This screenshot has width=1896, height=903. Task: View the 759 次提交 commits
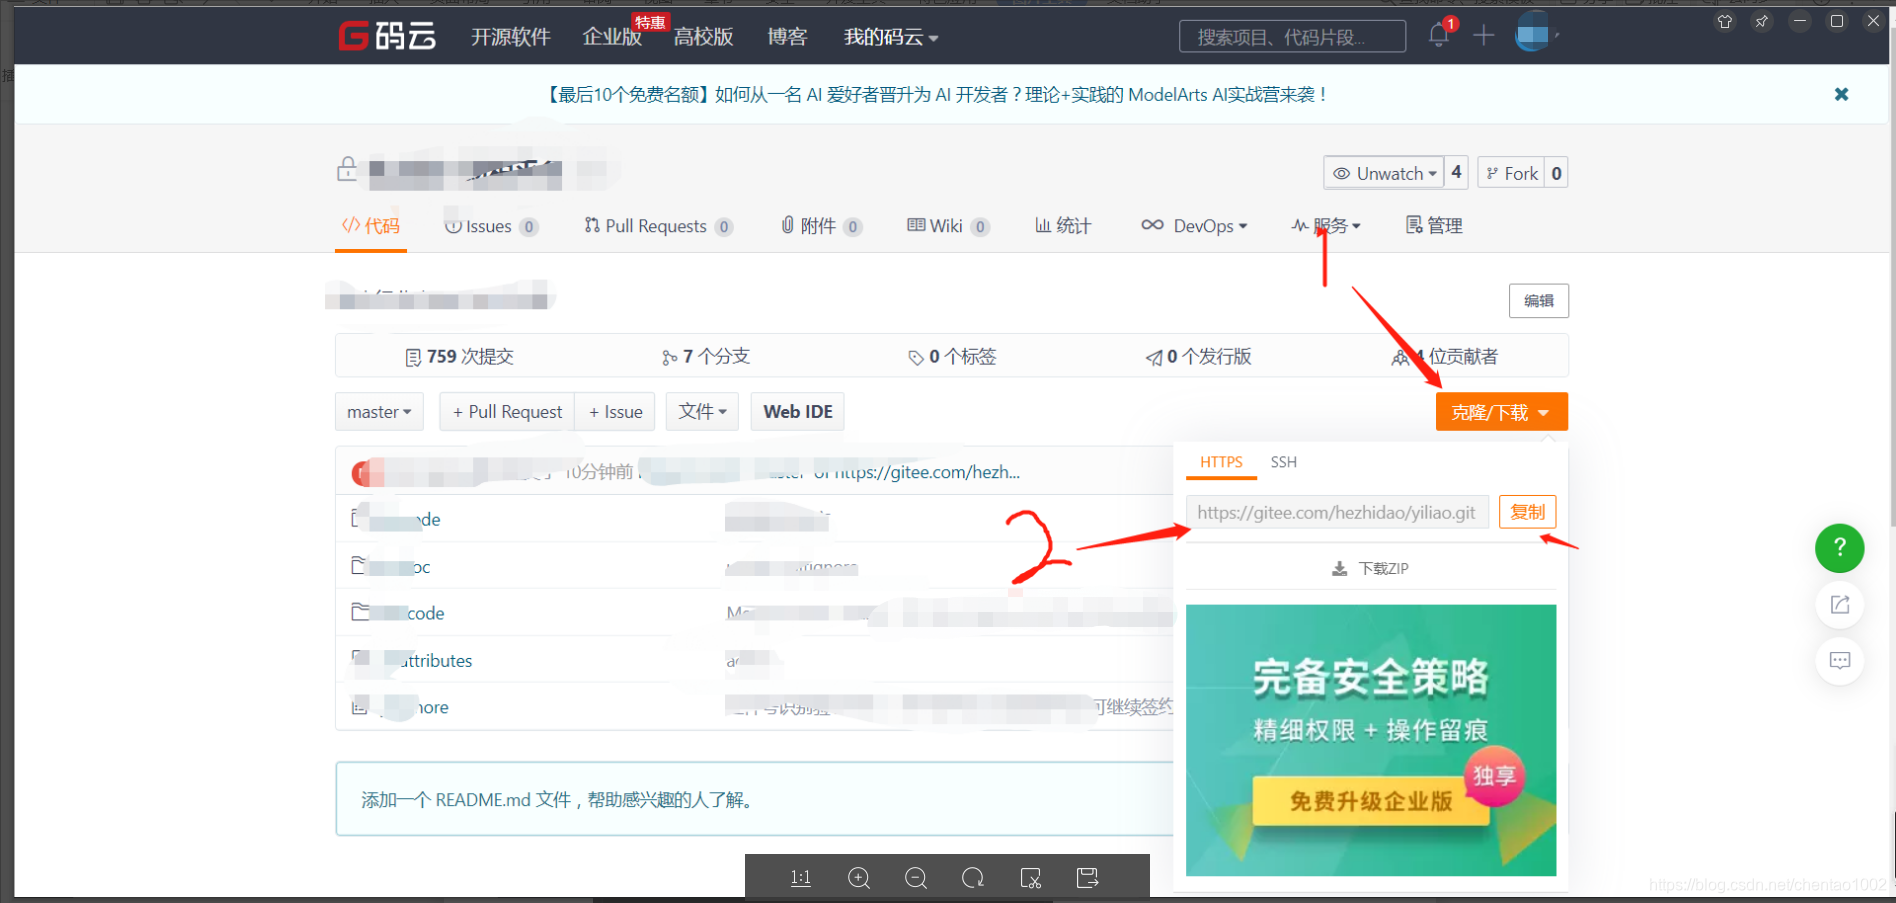459,357
